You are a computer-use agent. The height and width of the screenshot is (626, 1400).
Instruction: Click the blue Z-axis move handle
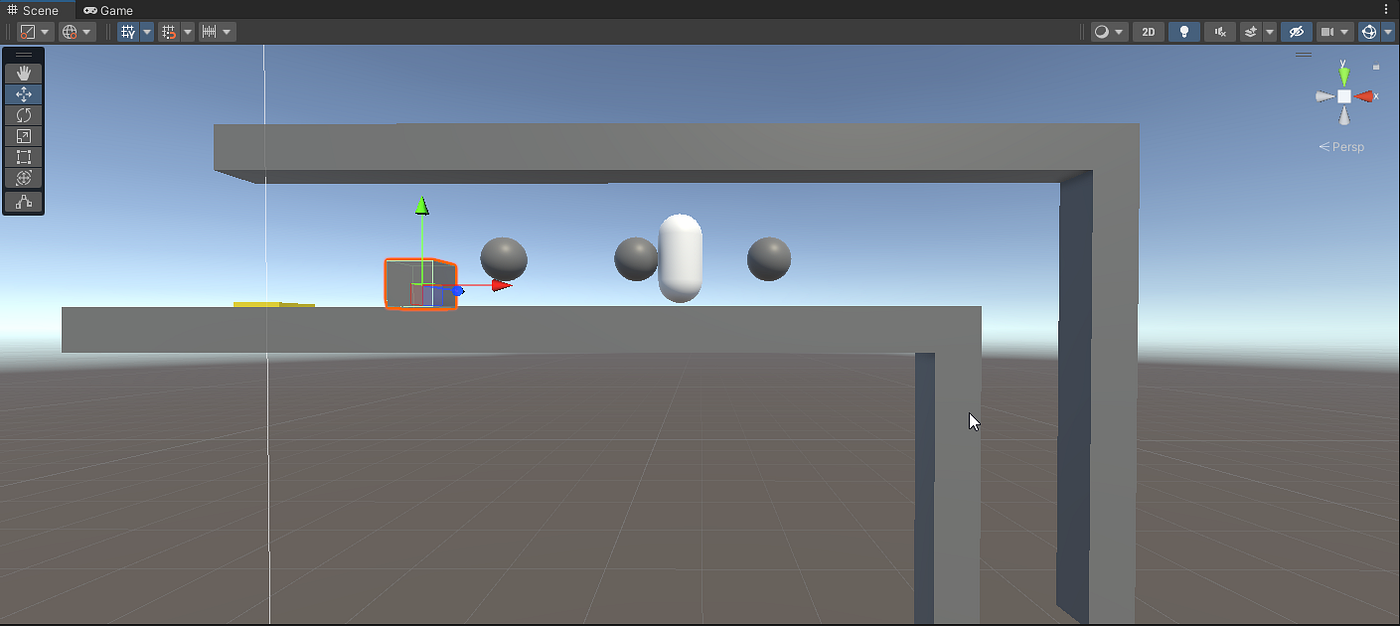[457, 290]
